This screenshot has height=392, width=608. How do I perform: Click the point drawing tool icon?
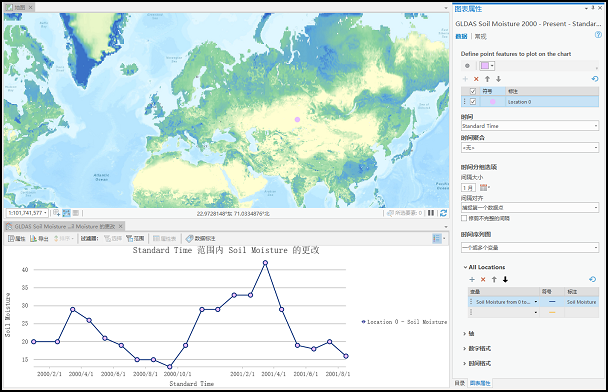click(467, 66)
